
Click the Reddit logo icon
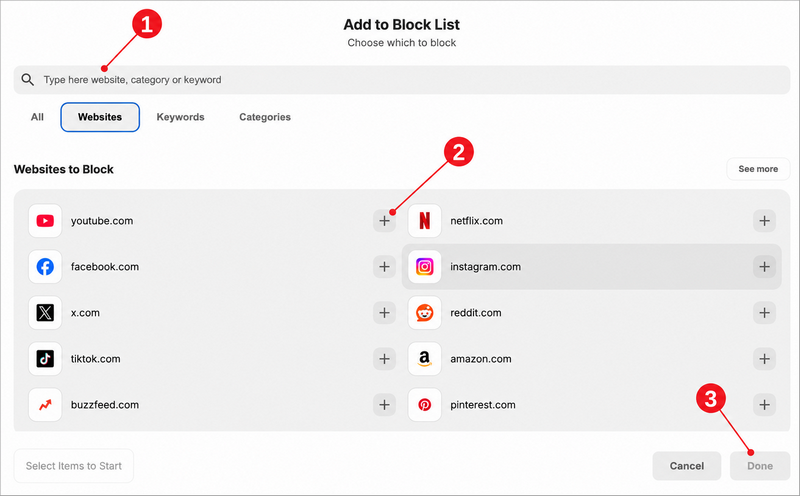click(424, 313)
